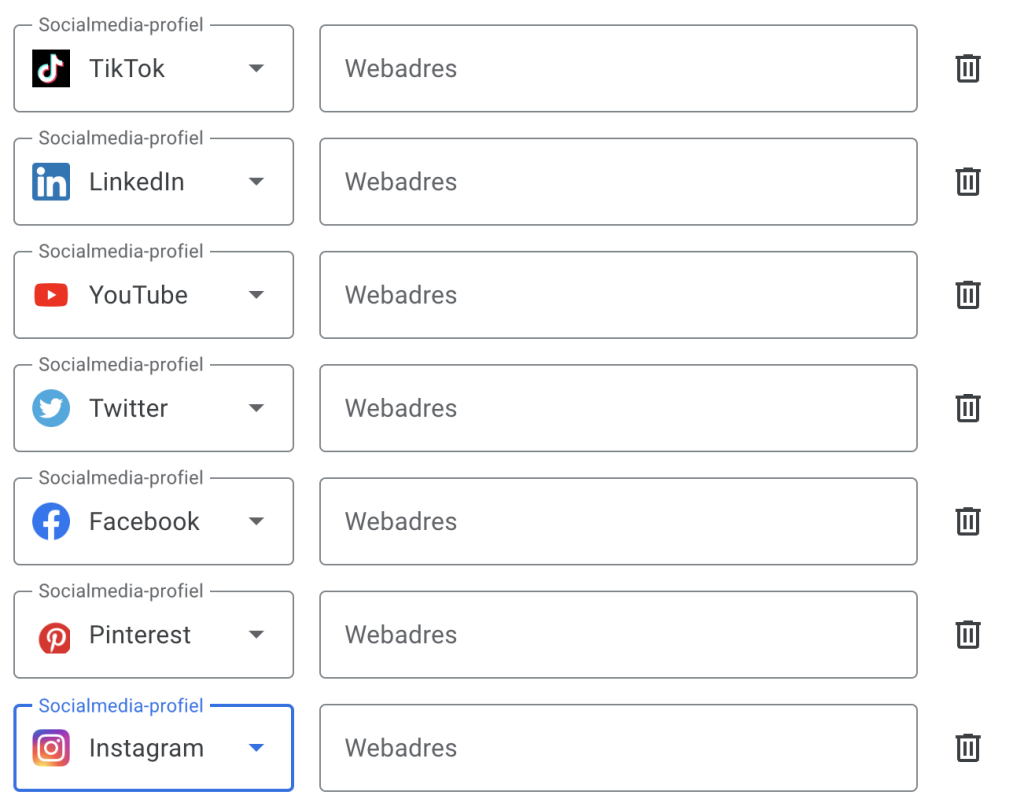Focus the LinkedIn Webadres input

tap(617, 182)
